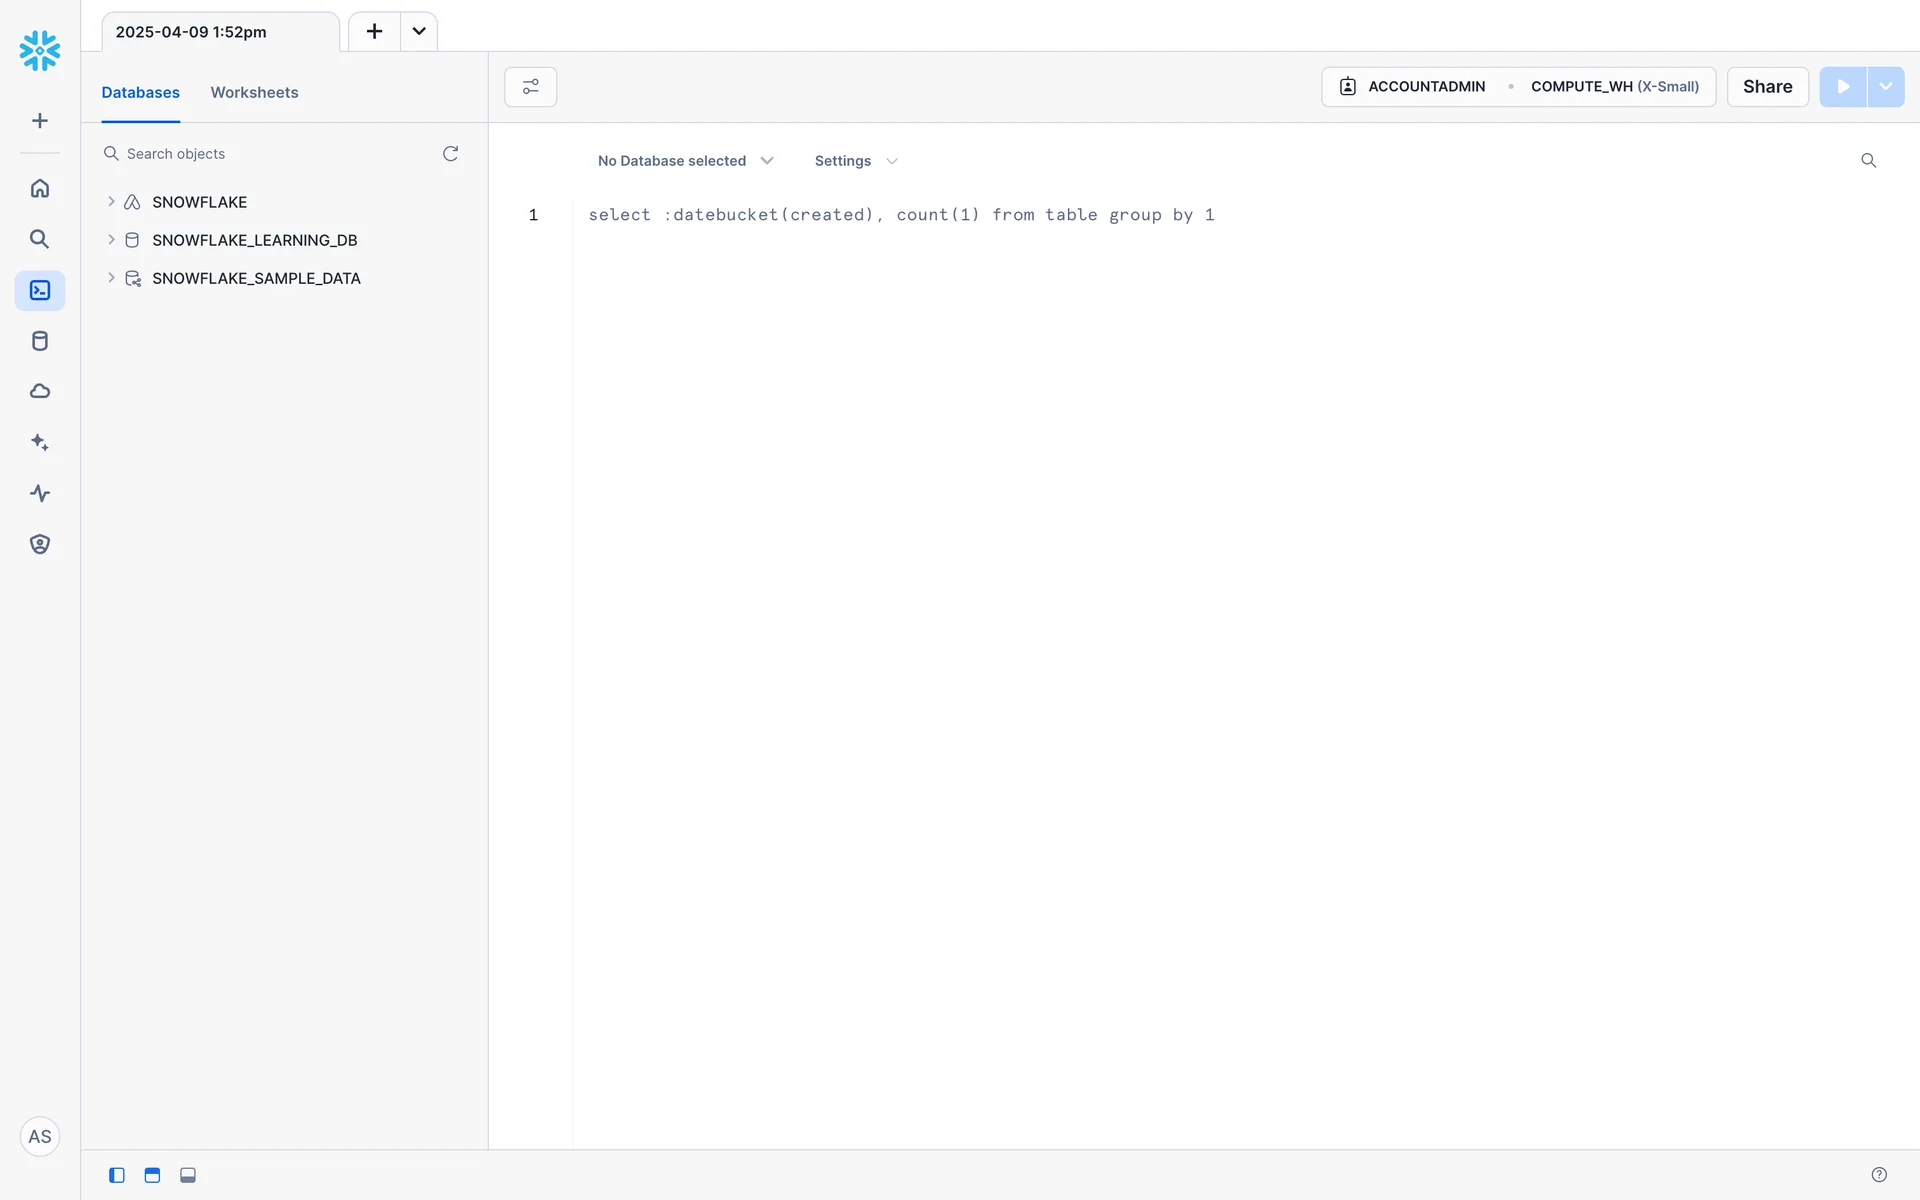Open the No Database selected dropdown
Image resolution: width=1920 pixels, height=1200 pixels.
coord(685,161)
